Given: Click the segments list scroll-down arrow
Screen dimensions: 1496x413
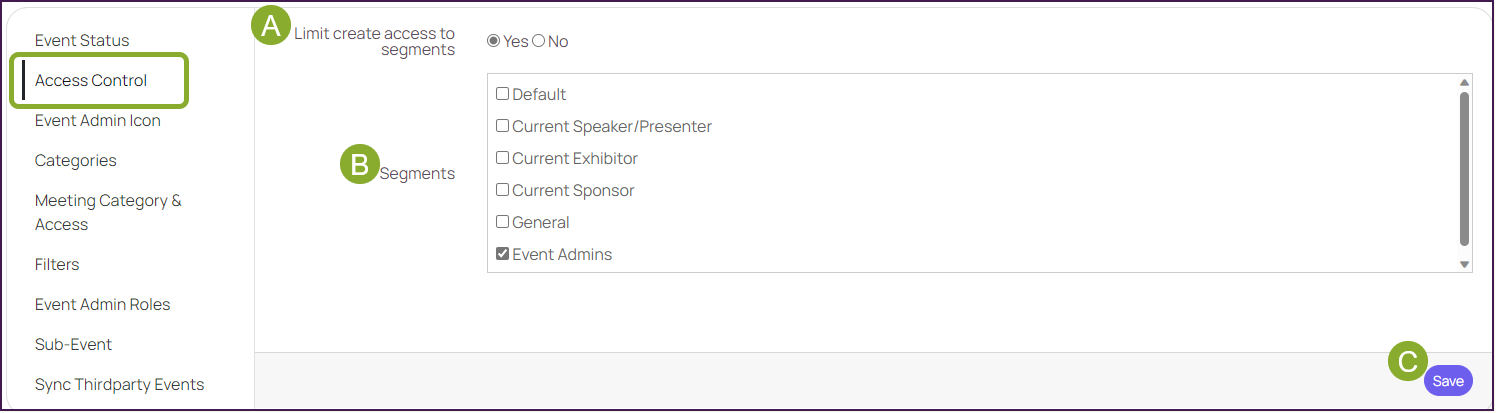Looking at the screenshot, I should pyautogui.click(x=1464, y=264).
